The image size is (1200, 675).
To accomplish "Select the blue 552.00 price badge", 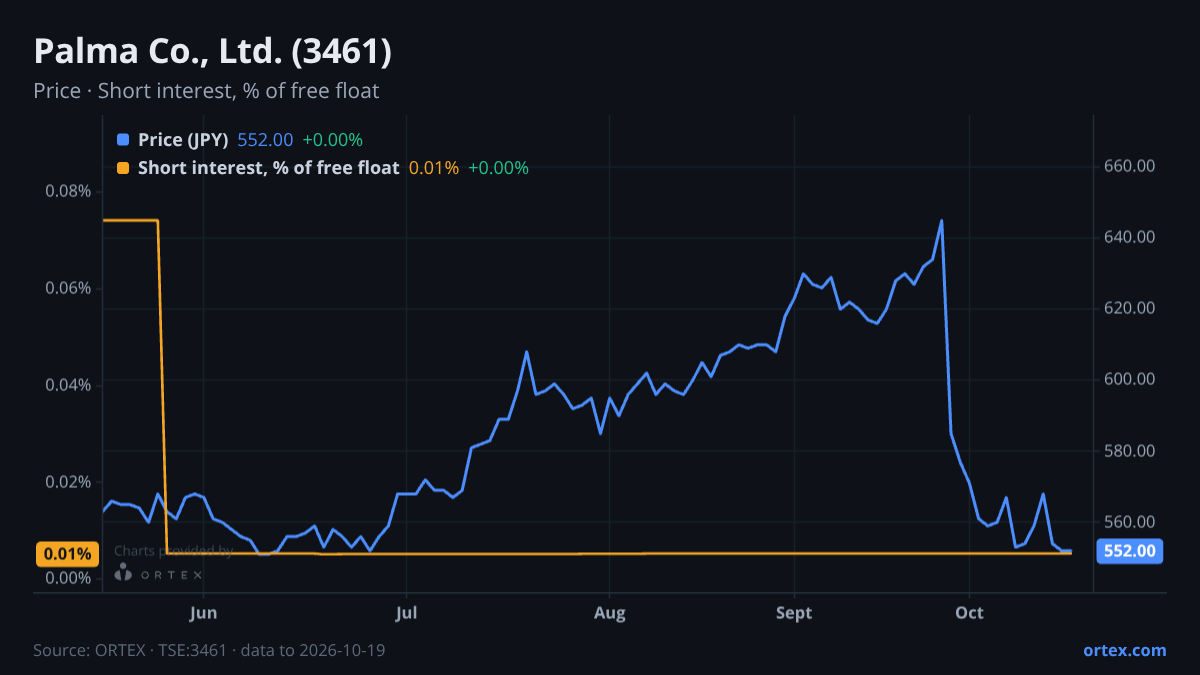I will tap(1130, 551).
